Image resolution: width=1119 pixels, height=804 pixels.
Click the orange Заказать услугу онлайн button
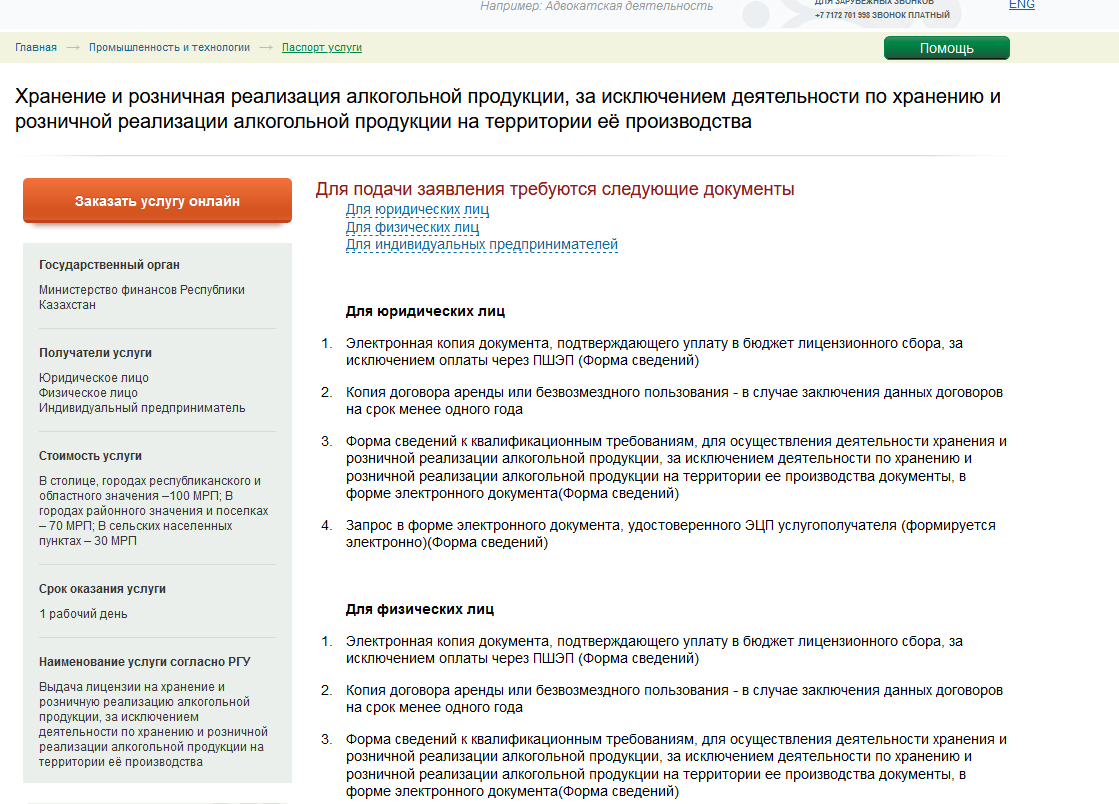click(x=157, y=201)
